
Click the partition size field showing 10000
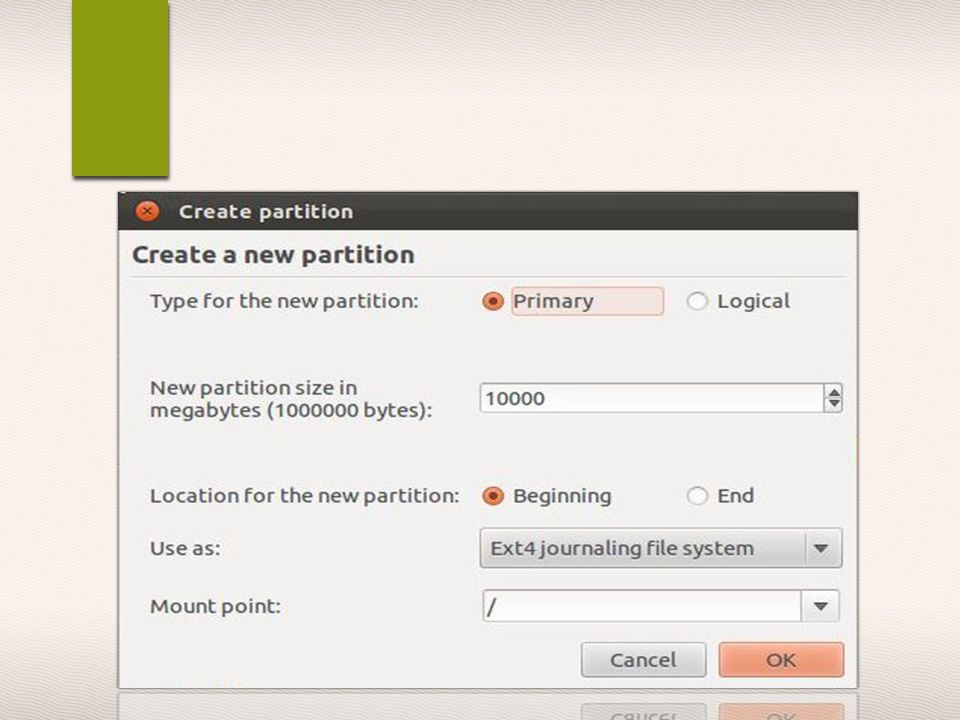(x=651, y=398)
